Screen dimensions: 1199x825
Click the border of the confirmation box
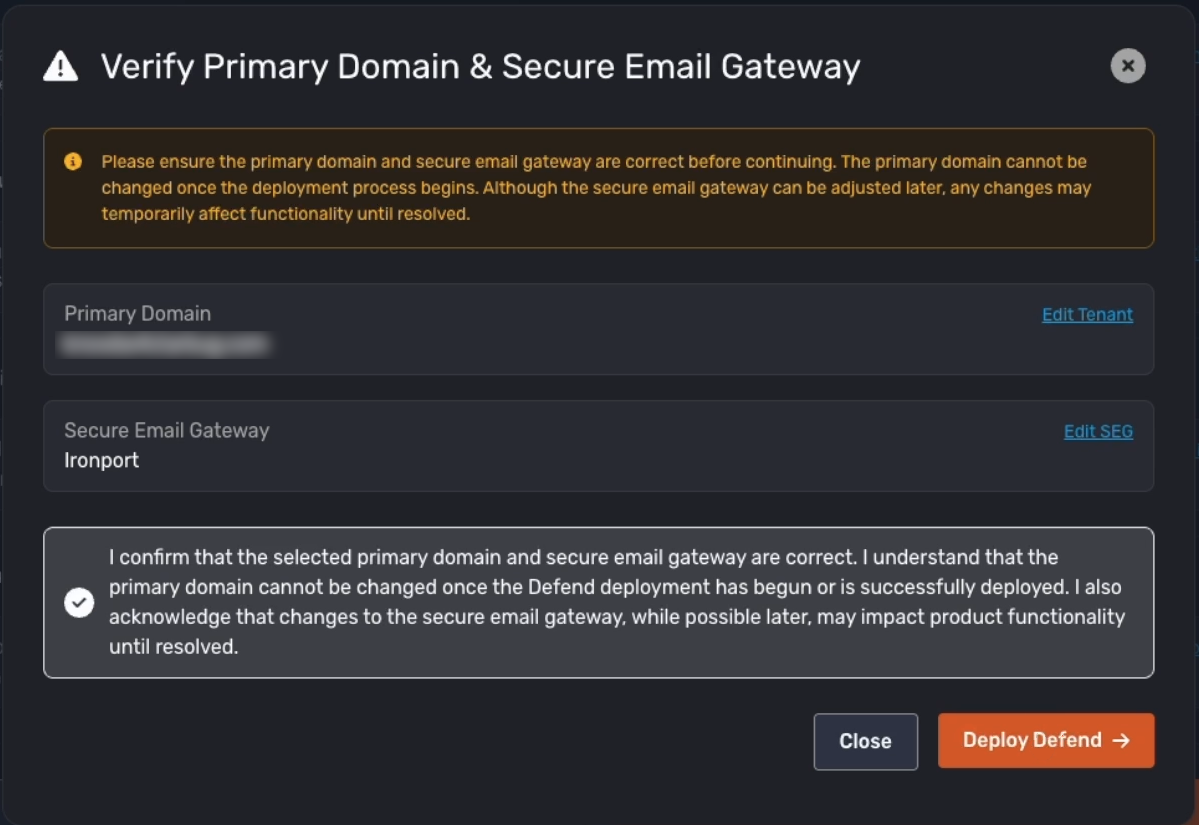pyautogui.click(x=598, y=528)
